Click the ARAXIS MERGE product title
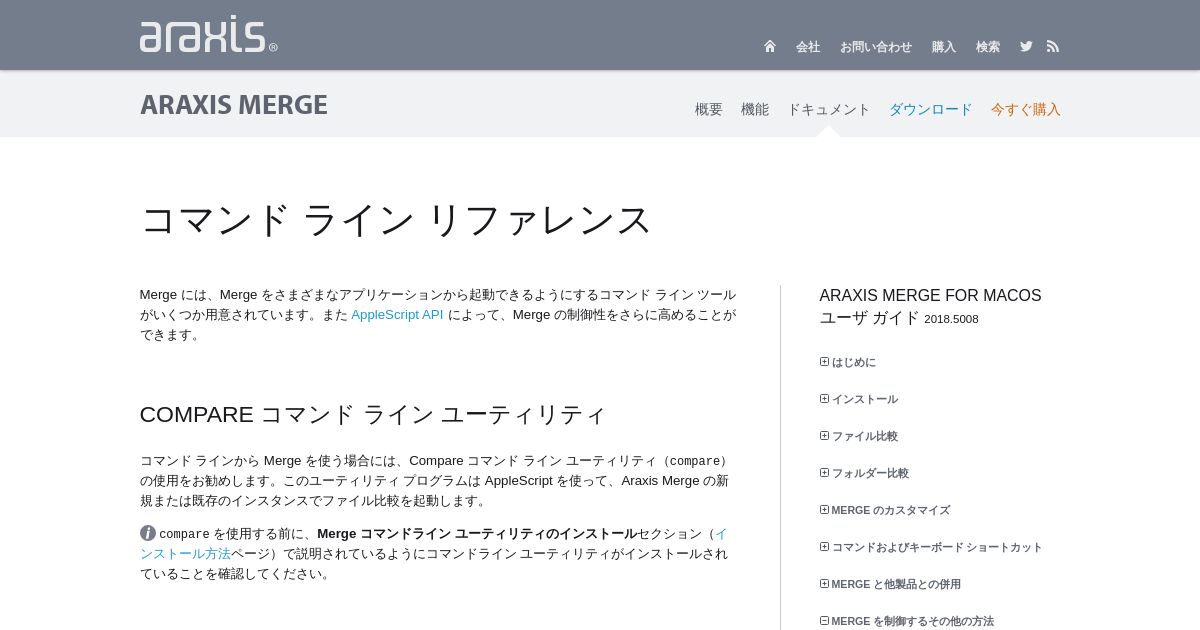The width and height of the screenshot is (1200, 630). [x=234, y=105]
